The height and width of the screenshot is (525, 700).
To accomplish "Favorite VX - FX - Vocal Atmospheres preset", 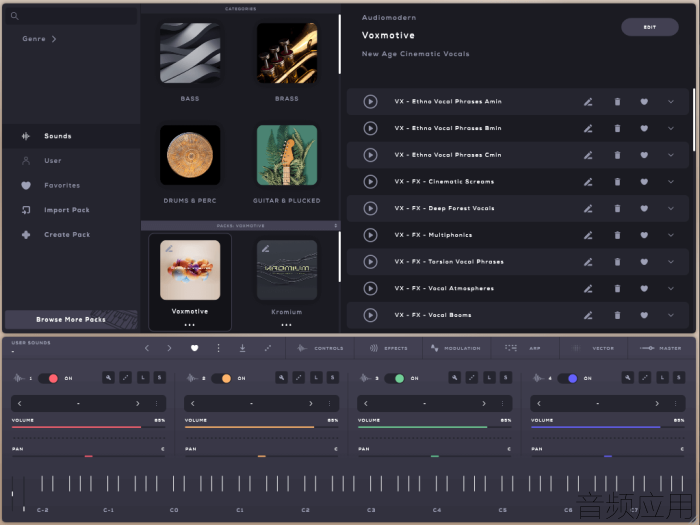I will 644,288.
